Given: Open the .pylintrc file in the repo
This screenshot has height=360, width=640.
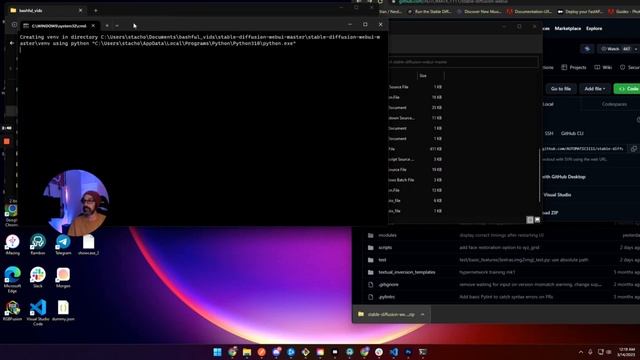Looking at the screenshot, I should pos(386,297).
